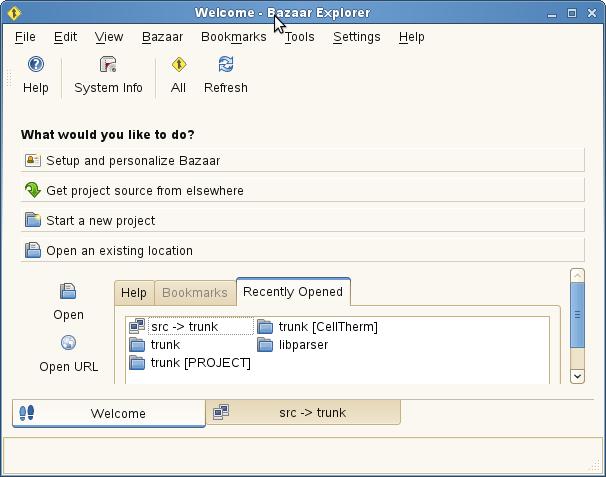Select the trunk [PROJECT] entry
Image resolution: width=606 pixels, height=477 pixels.
tap(200, 363)
